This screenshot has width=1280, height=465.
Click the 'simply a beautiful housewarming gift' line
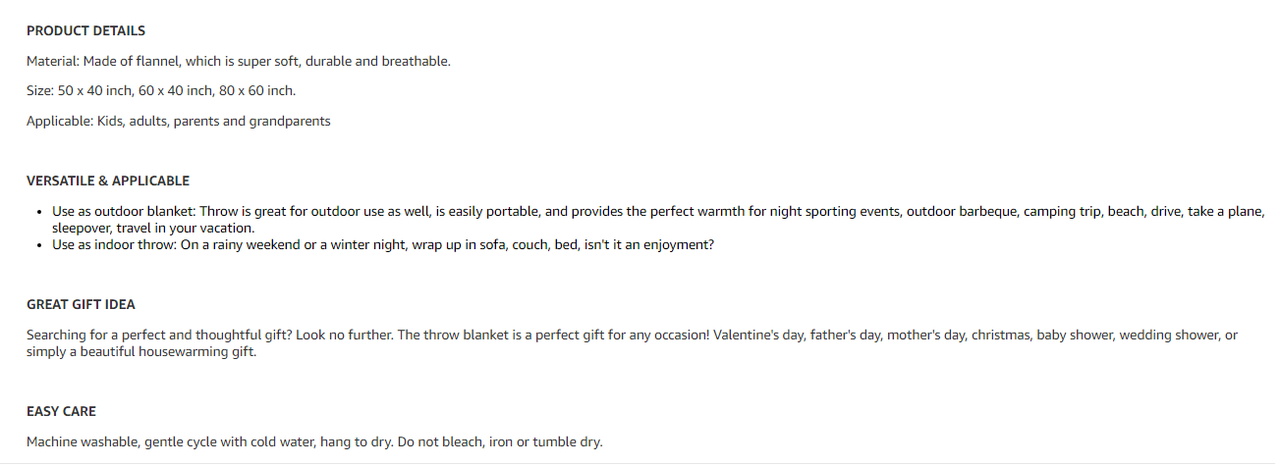tap(142, 352)
